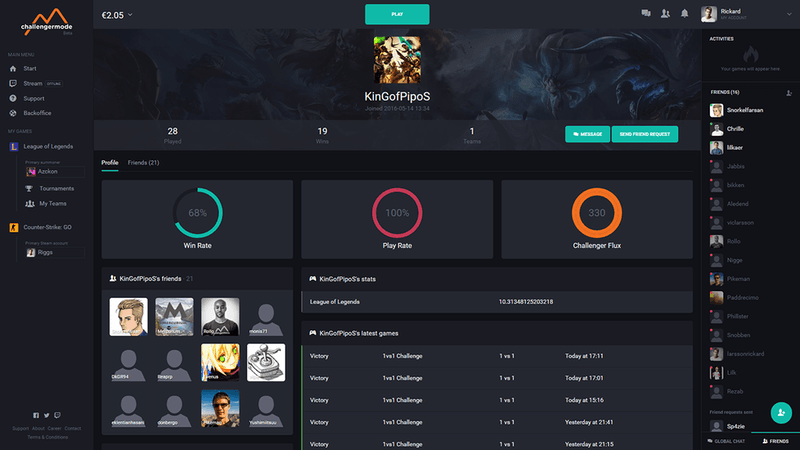
Task: Click the 68% Win Rate ring
Action: 197,213
